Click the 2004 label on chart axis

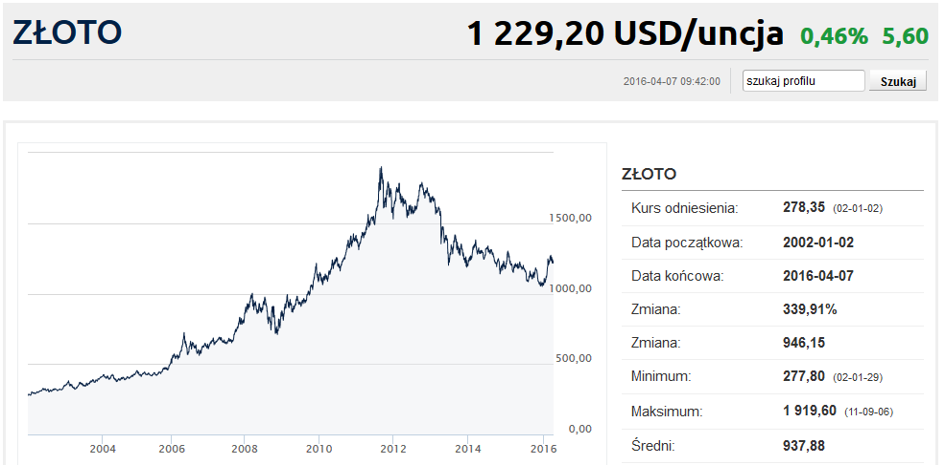coord(102,448)
